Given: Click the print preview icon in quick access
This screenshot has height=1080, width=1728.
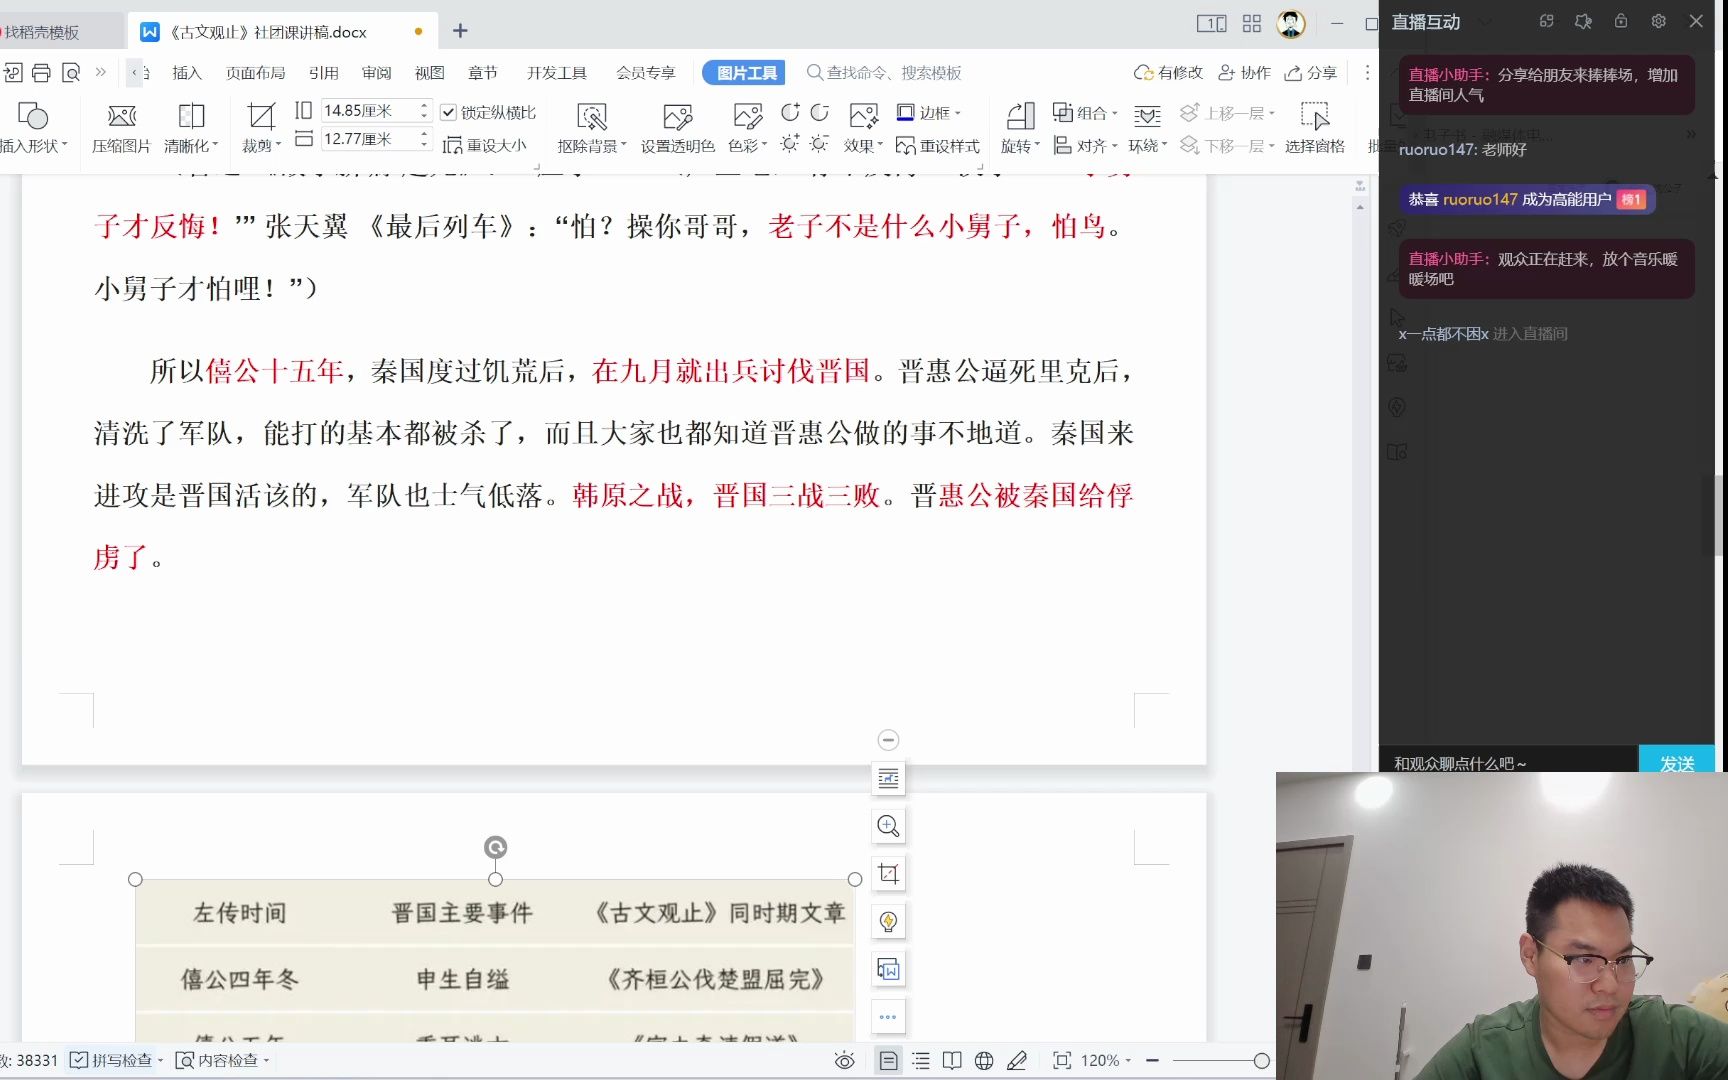Looking at the screenshot, I should click(71, 72).
